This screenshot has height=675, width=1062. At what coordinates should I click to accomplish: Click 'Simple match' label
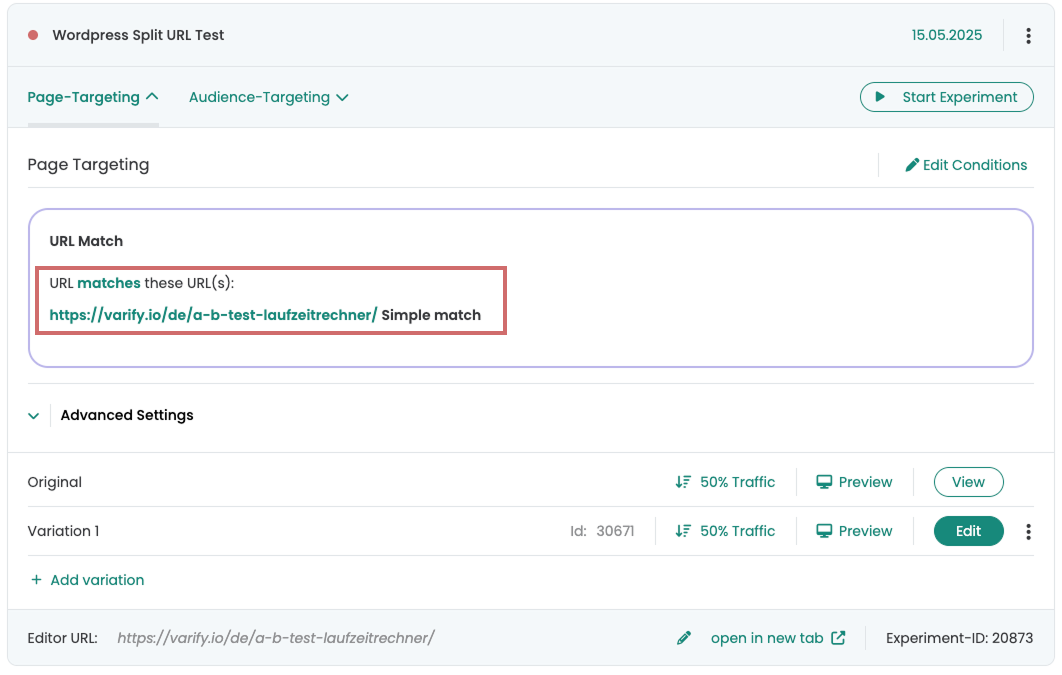(431, 315)
